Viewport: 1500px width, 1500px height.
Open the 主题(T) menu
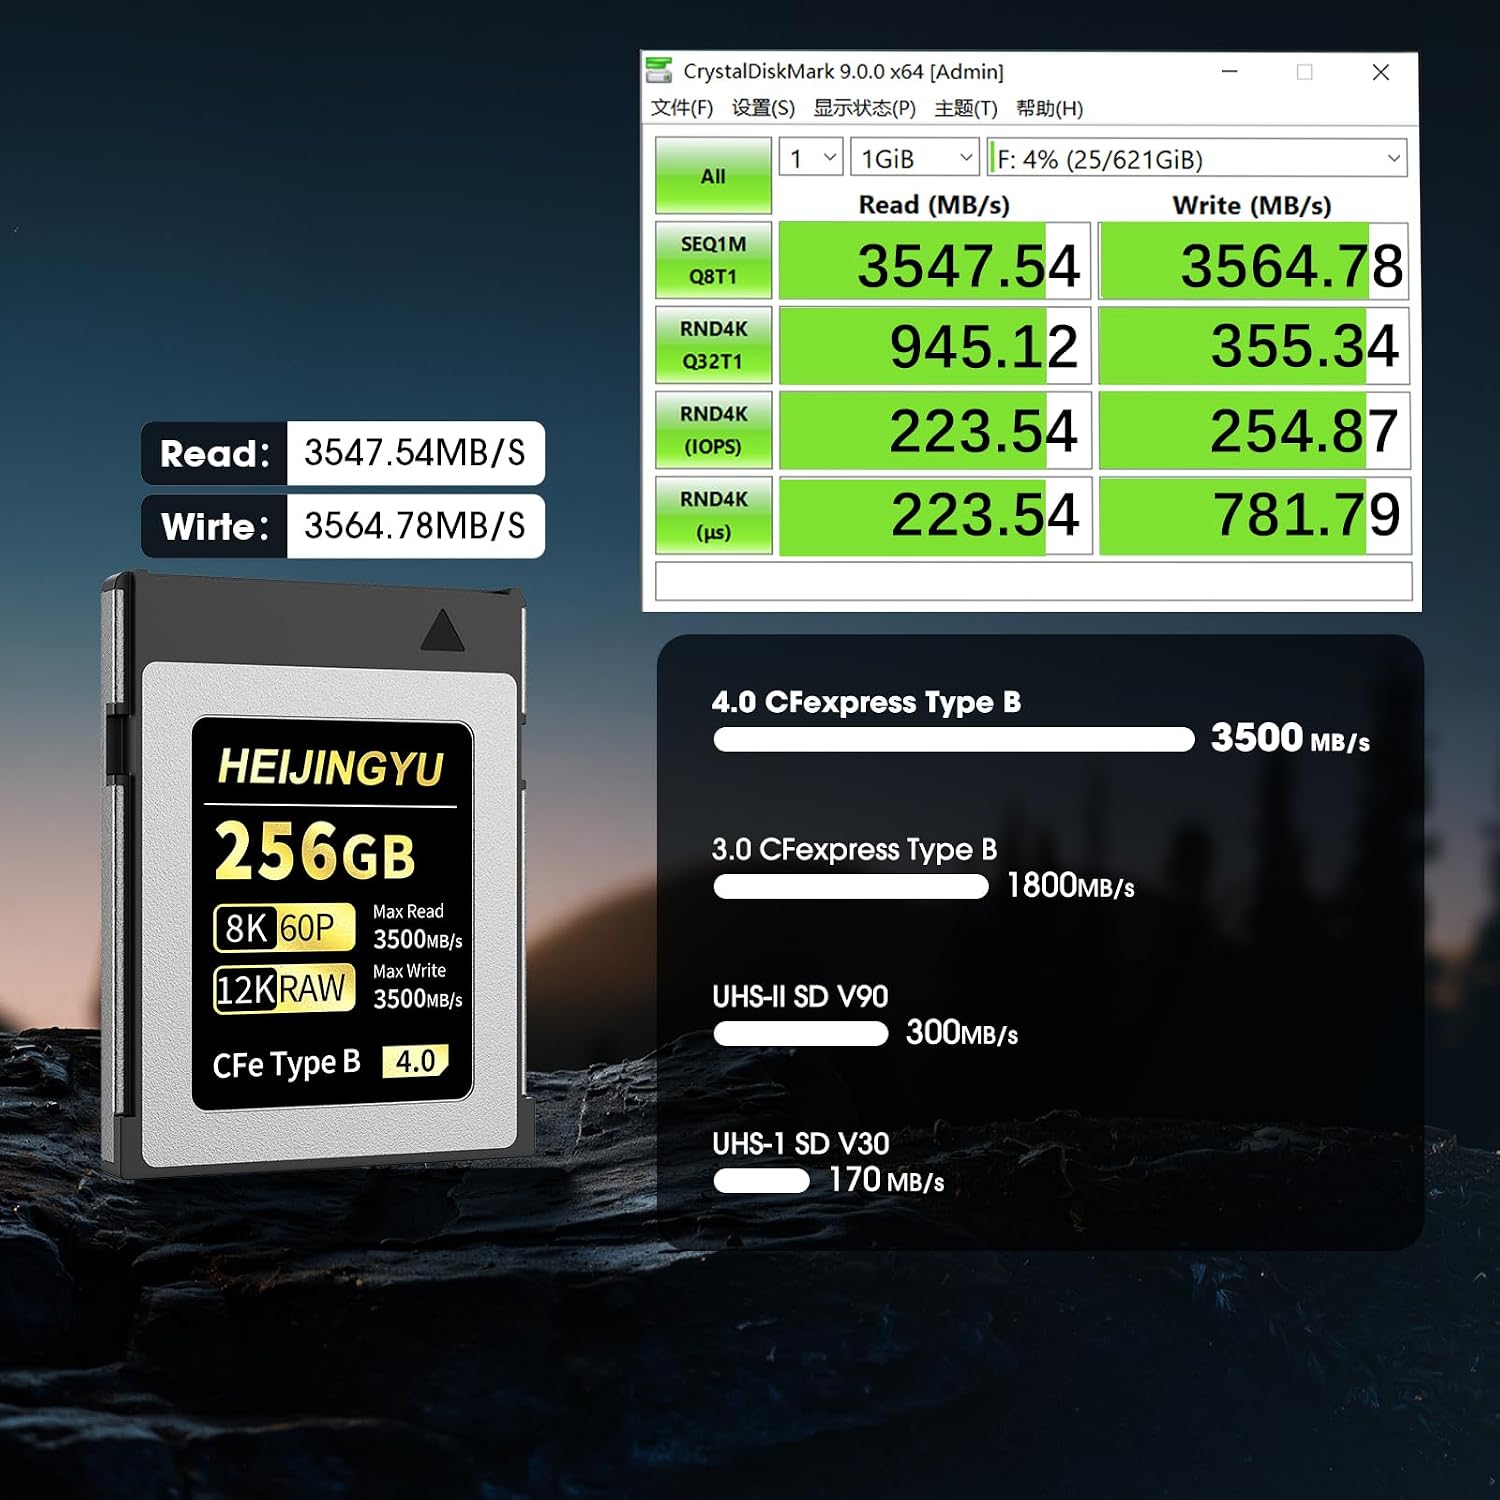966,108
